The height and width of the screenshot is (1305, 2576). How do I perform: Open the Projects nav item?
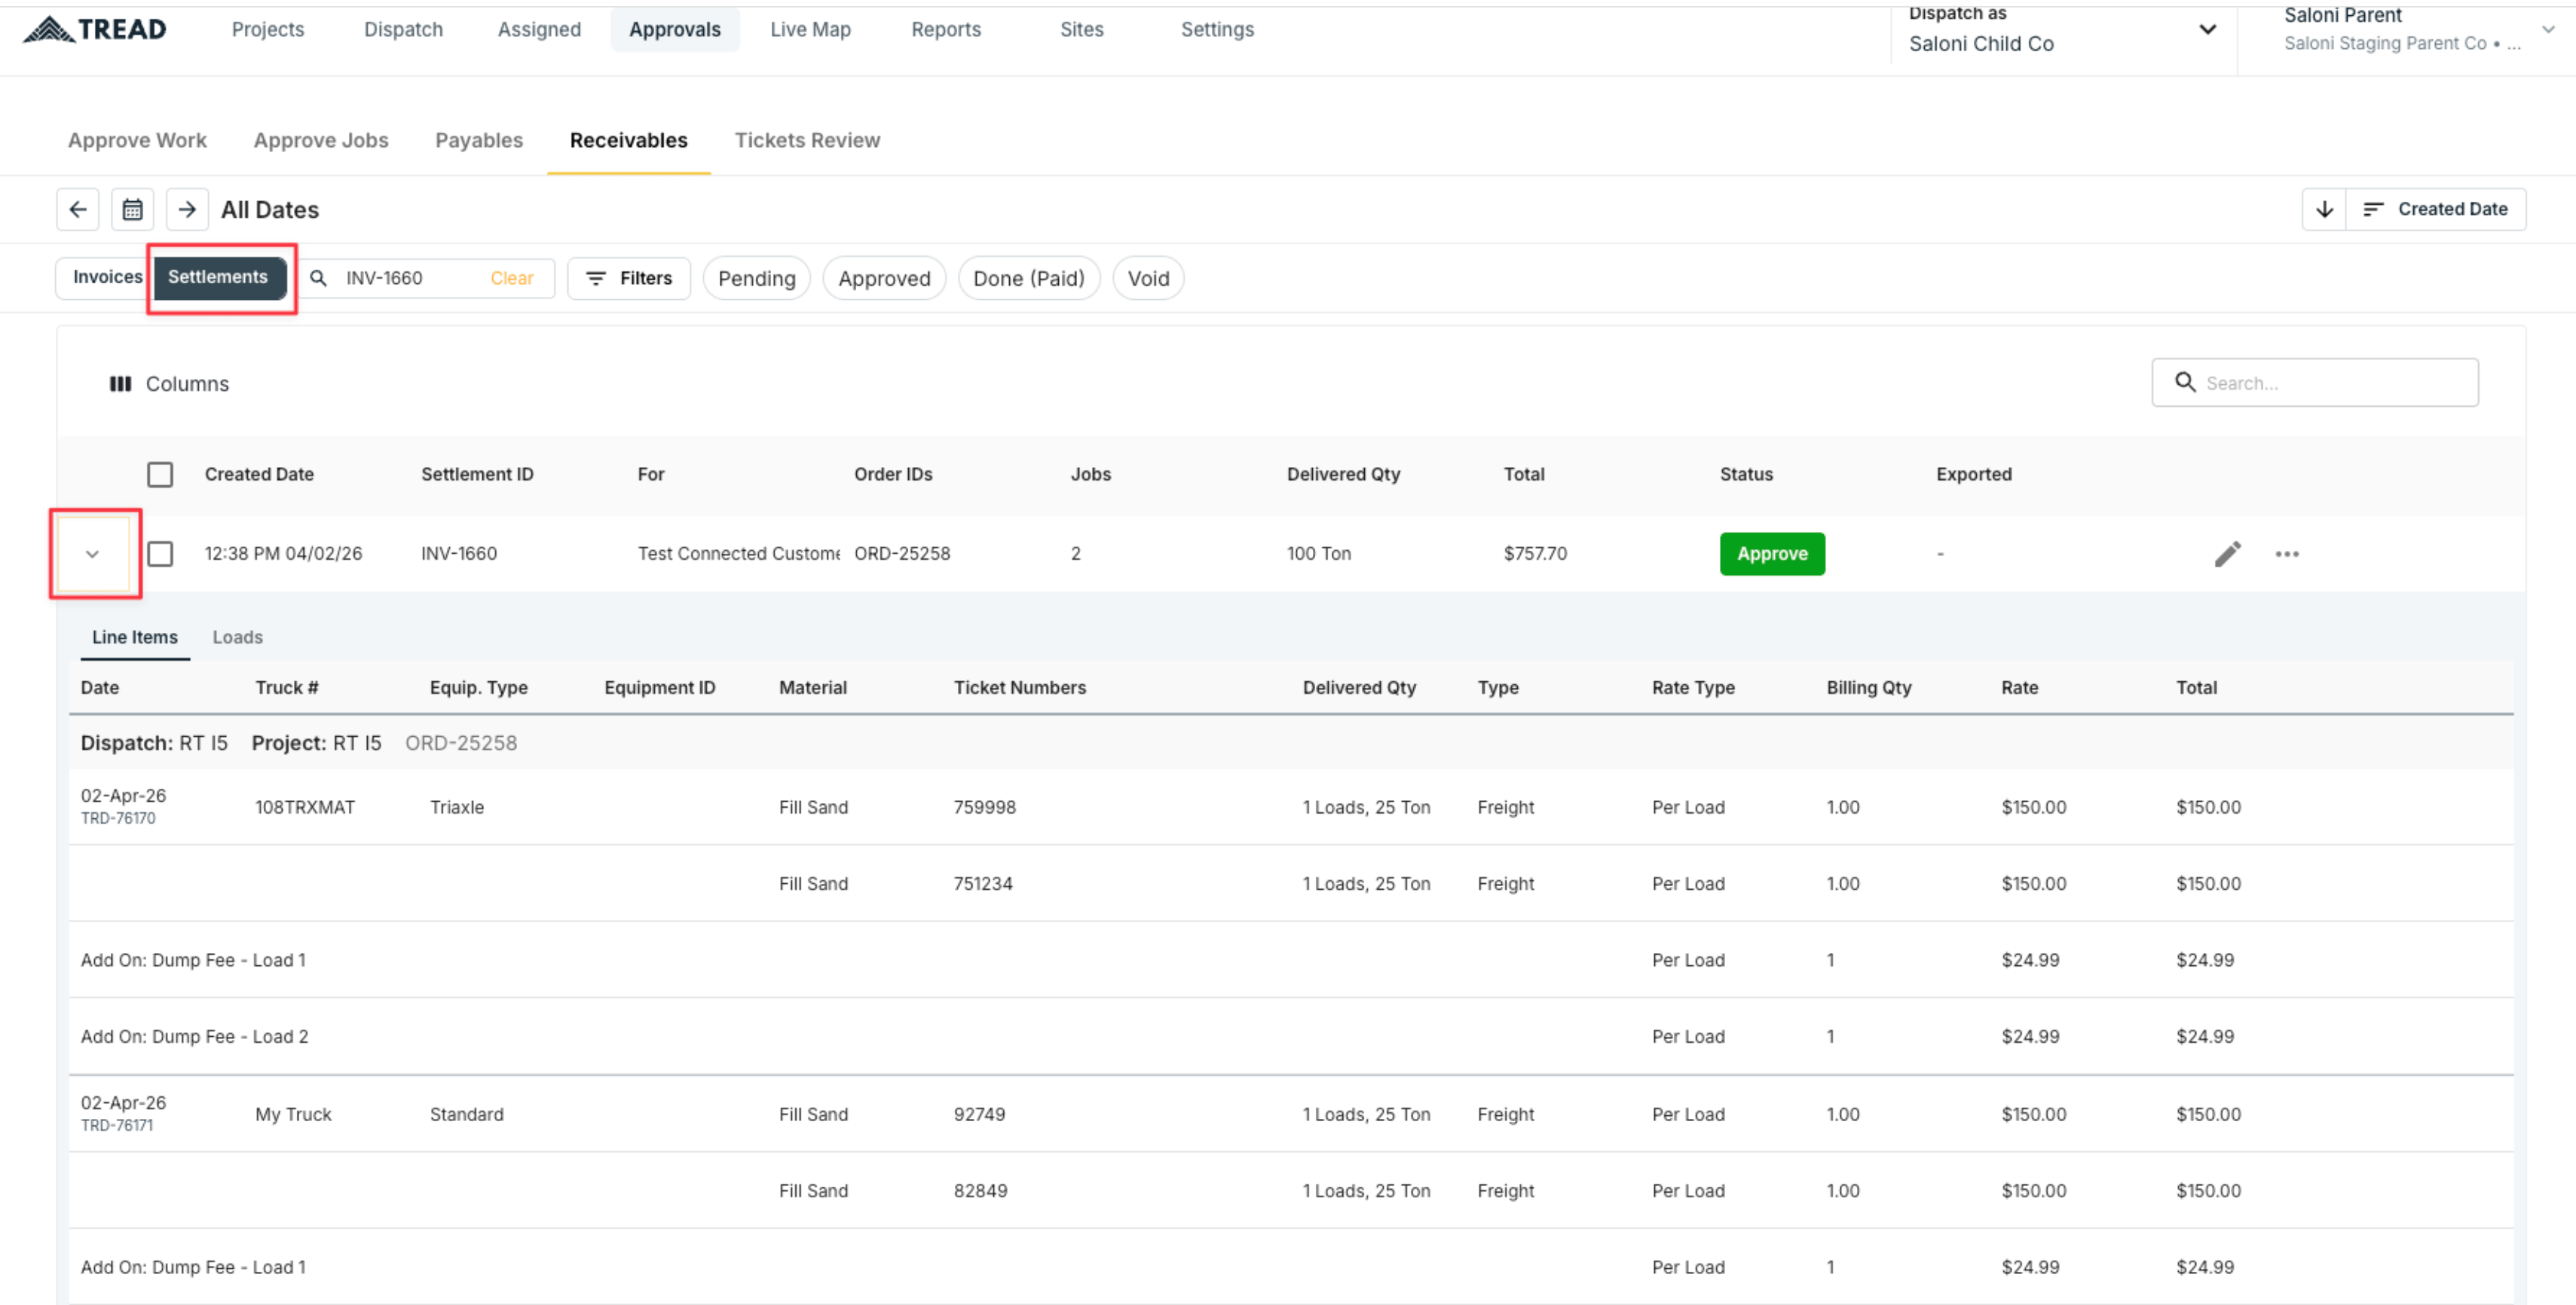(268, 29)
